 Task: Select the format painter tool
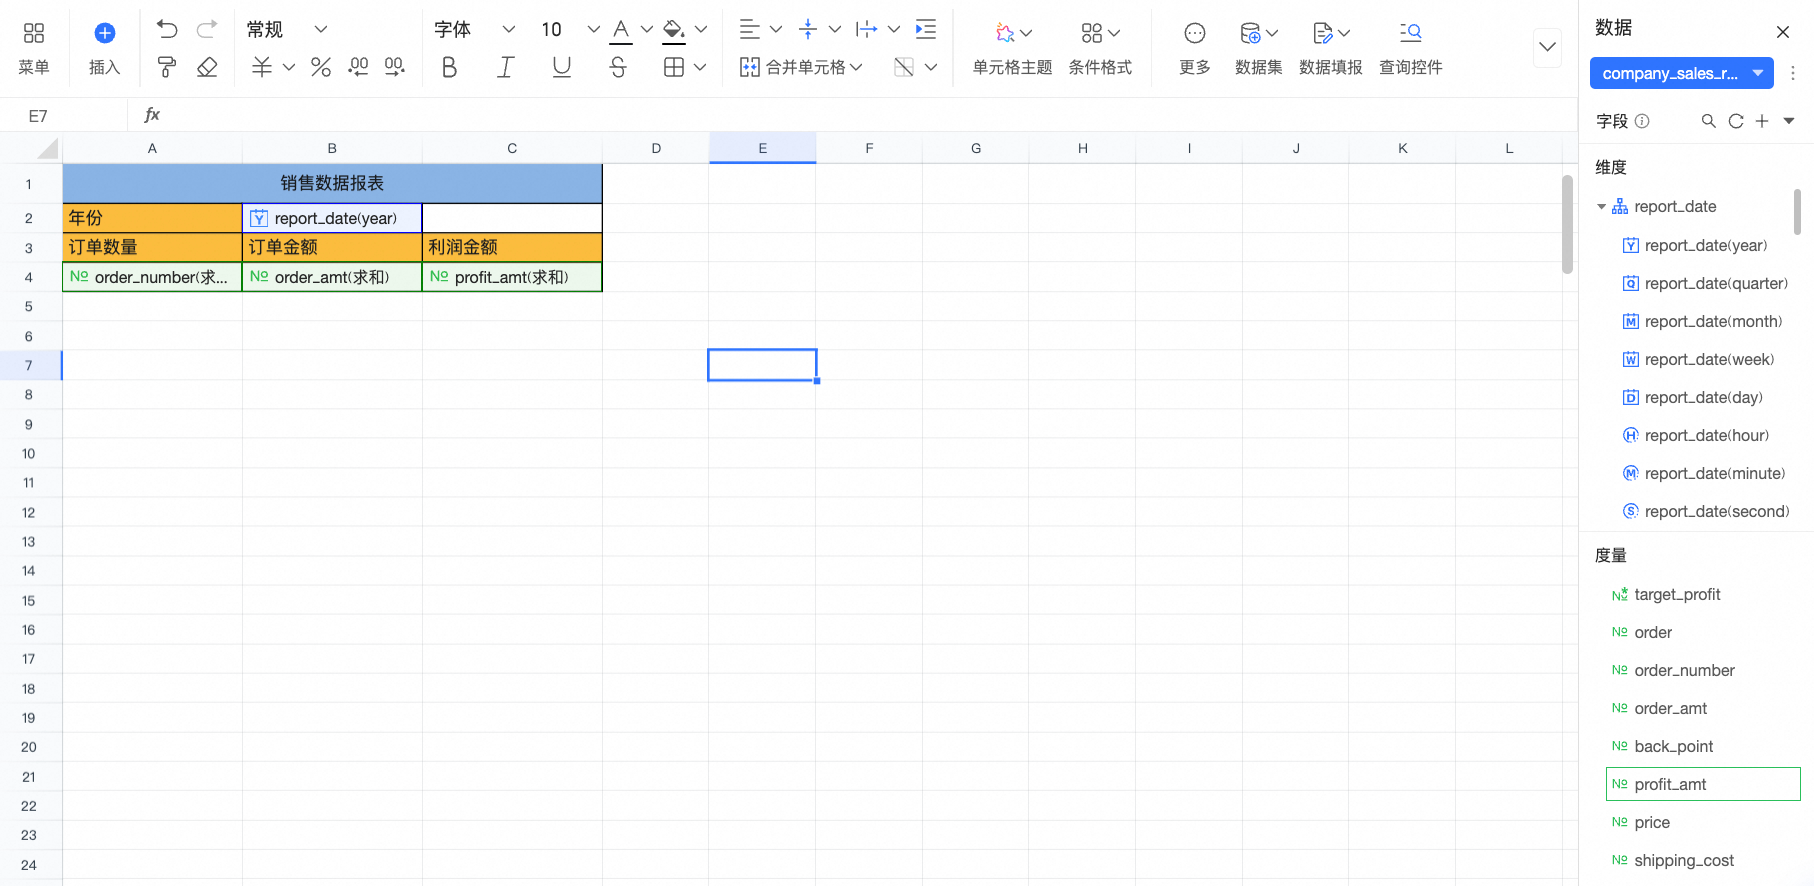[x=167, y=67]
